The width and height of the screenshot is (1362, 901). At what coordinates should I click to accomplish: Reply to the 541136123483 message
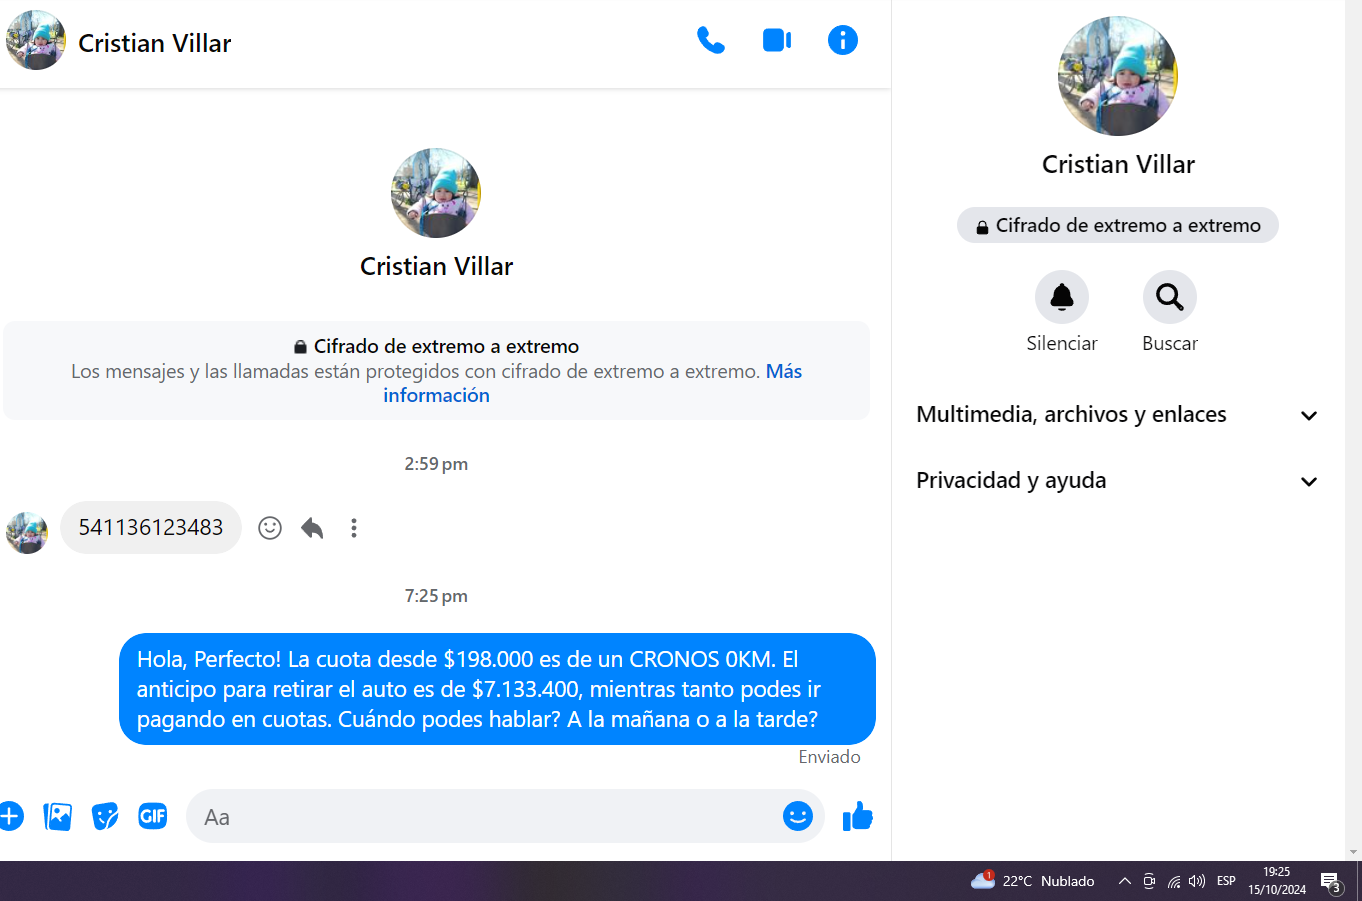312,528
